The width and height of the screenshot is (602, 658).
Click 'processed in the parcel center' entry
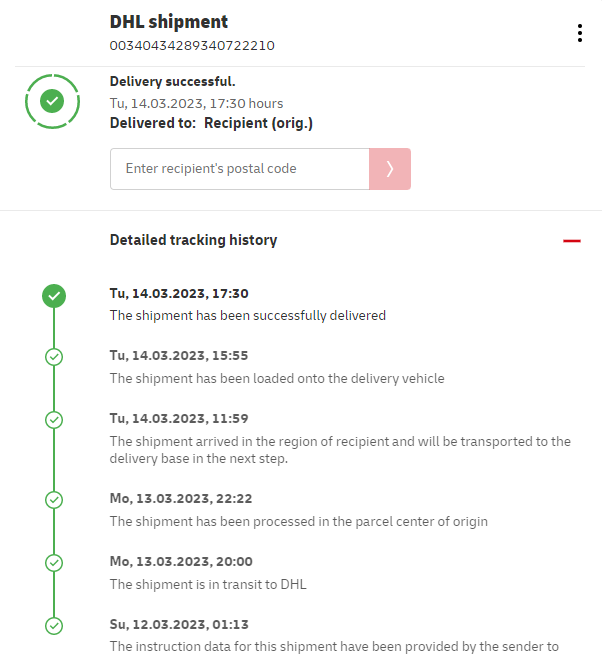(298, 521)
